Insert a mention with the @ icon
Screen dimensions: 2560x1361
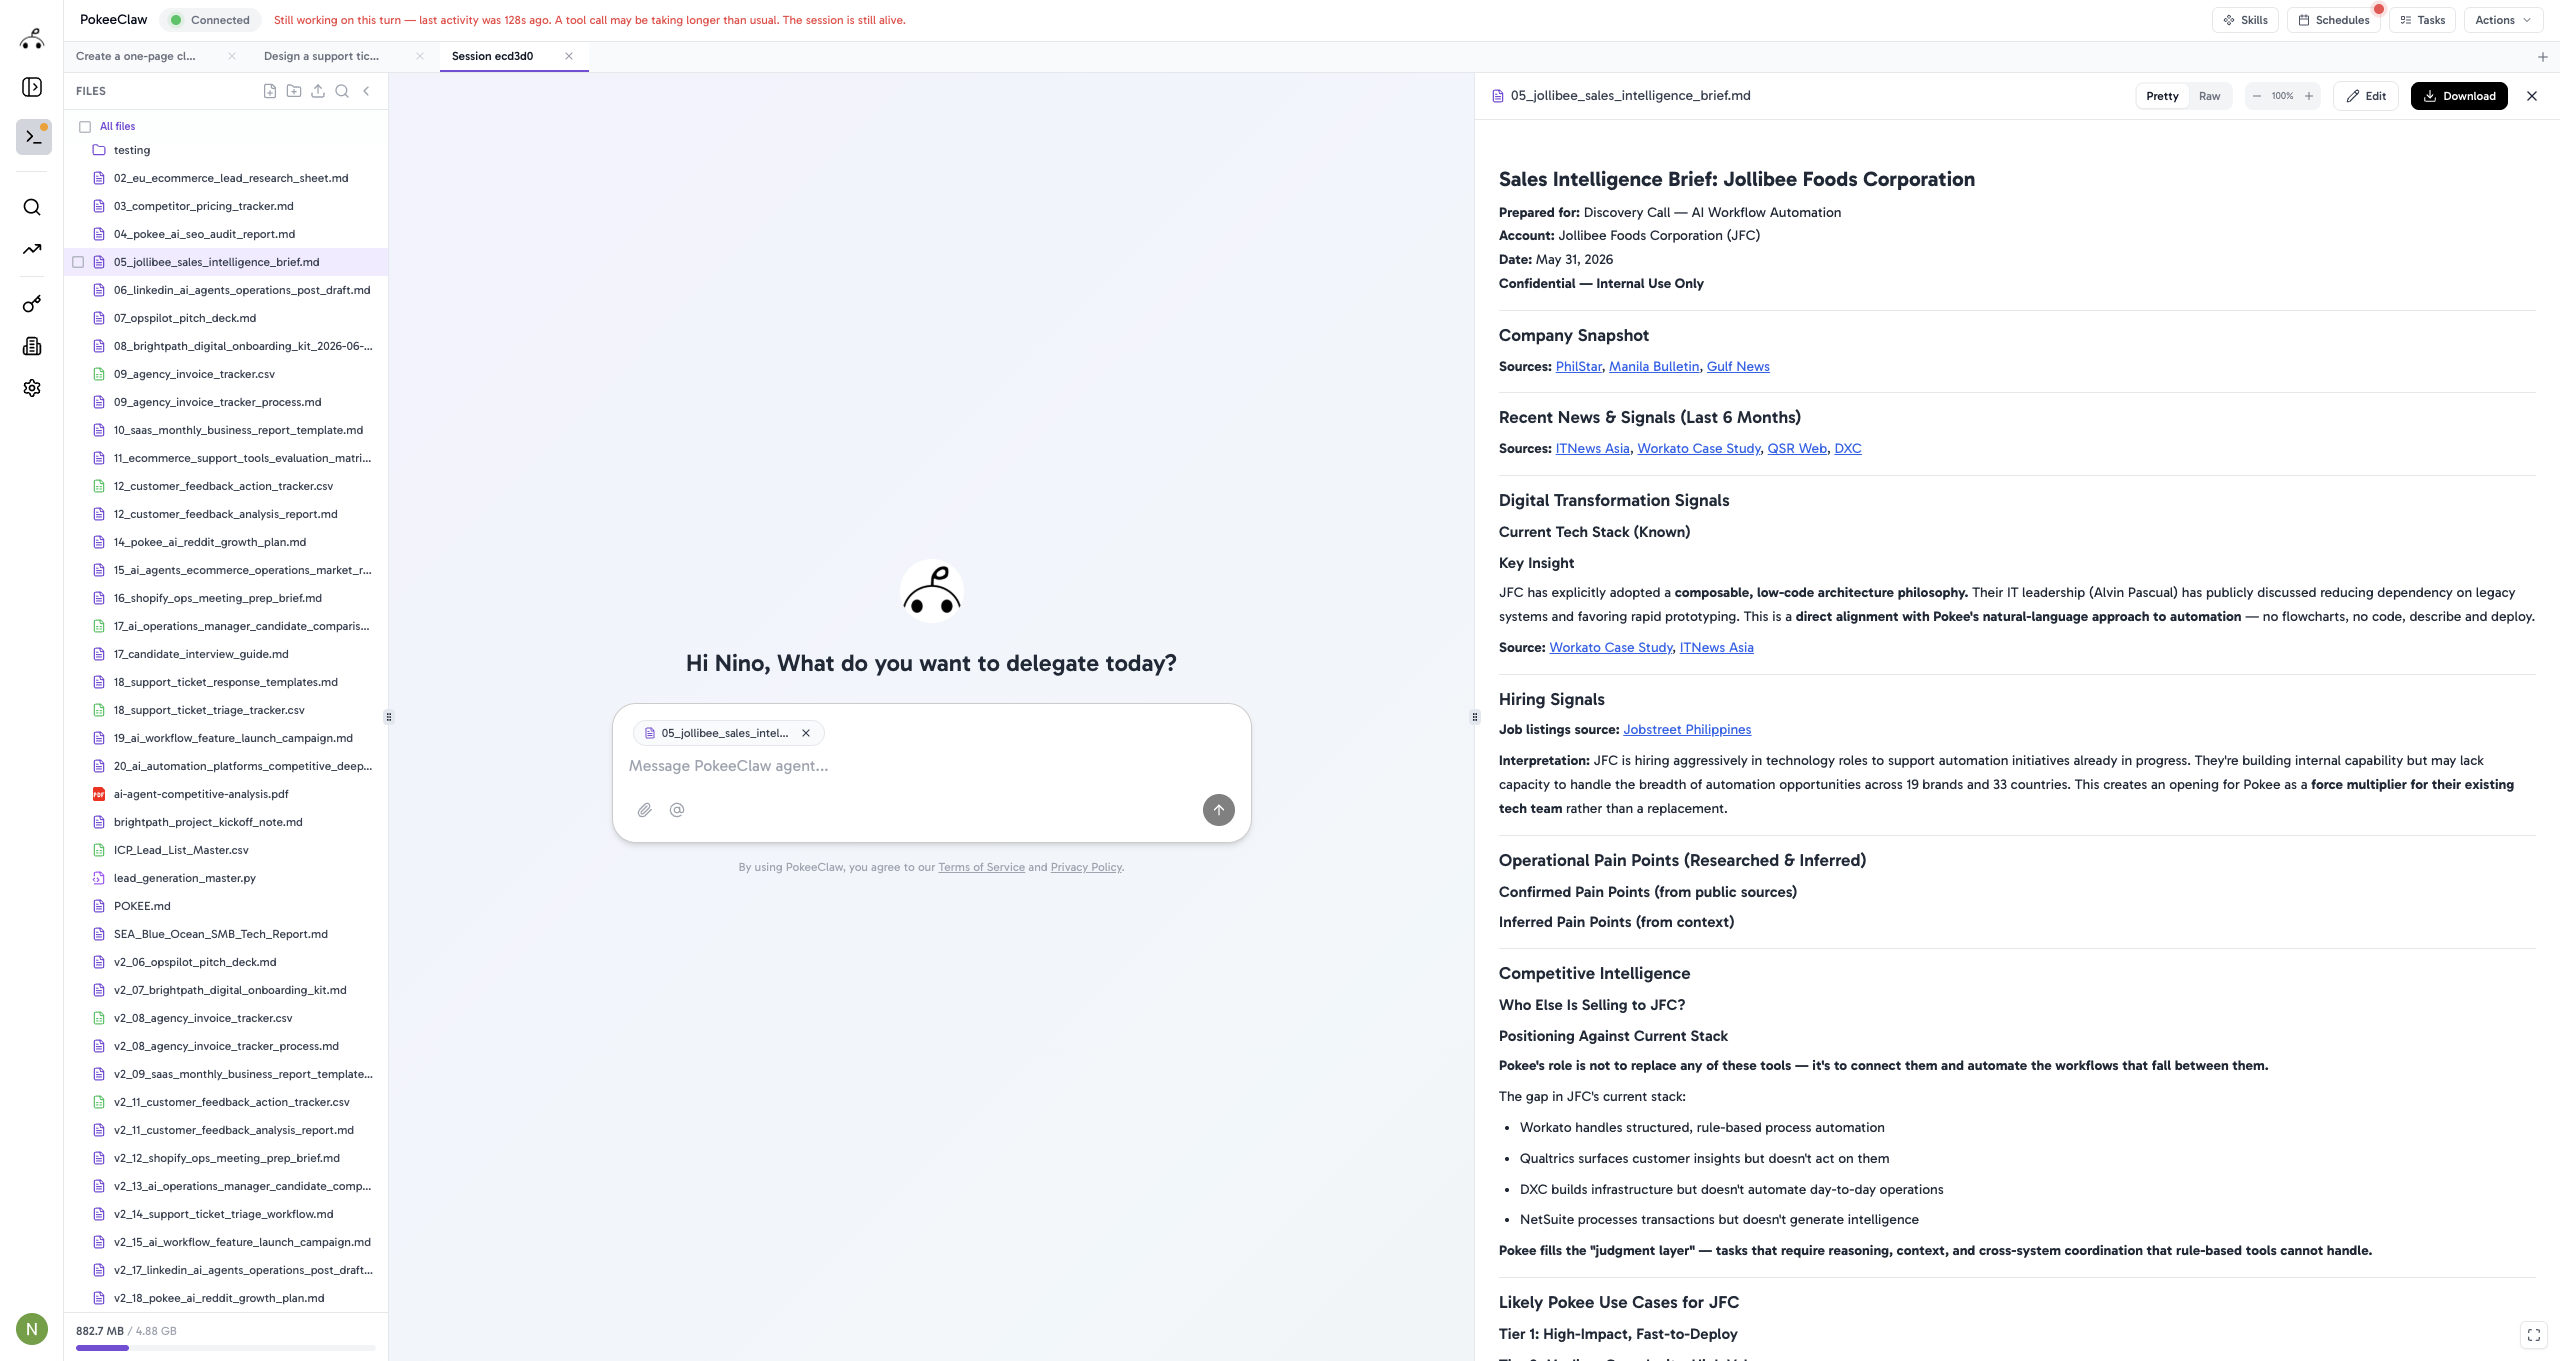click(677, 810)
